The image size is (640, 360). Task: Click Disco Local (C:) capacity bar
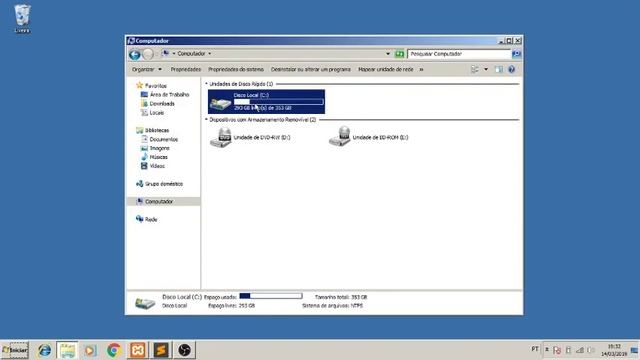coord(279,102)
